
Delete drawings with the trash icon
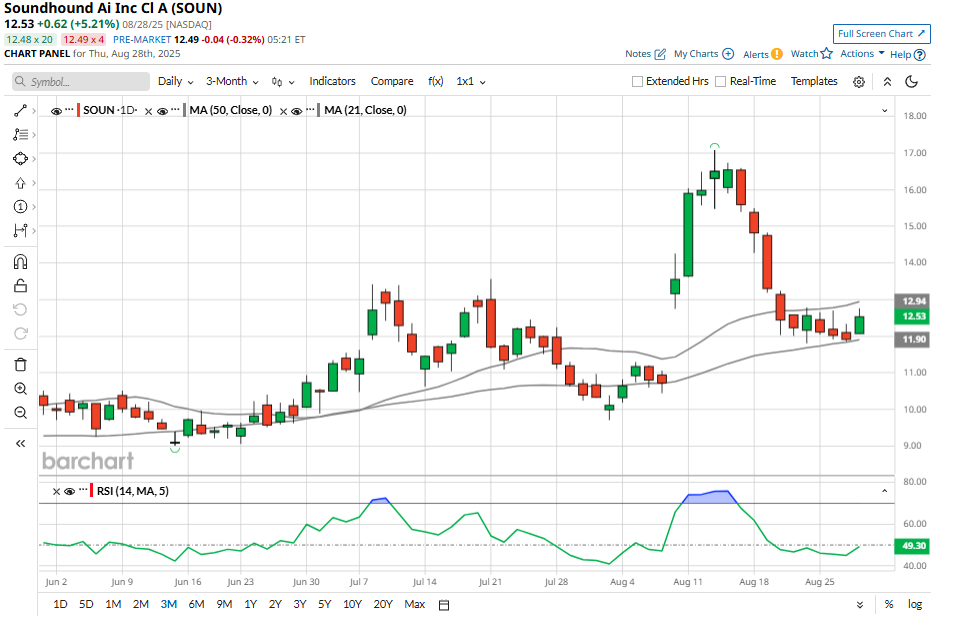[x=20, y=364]
